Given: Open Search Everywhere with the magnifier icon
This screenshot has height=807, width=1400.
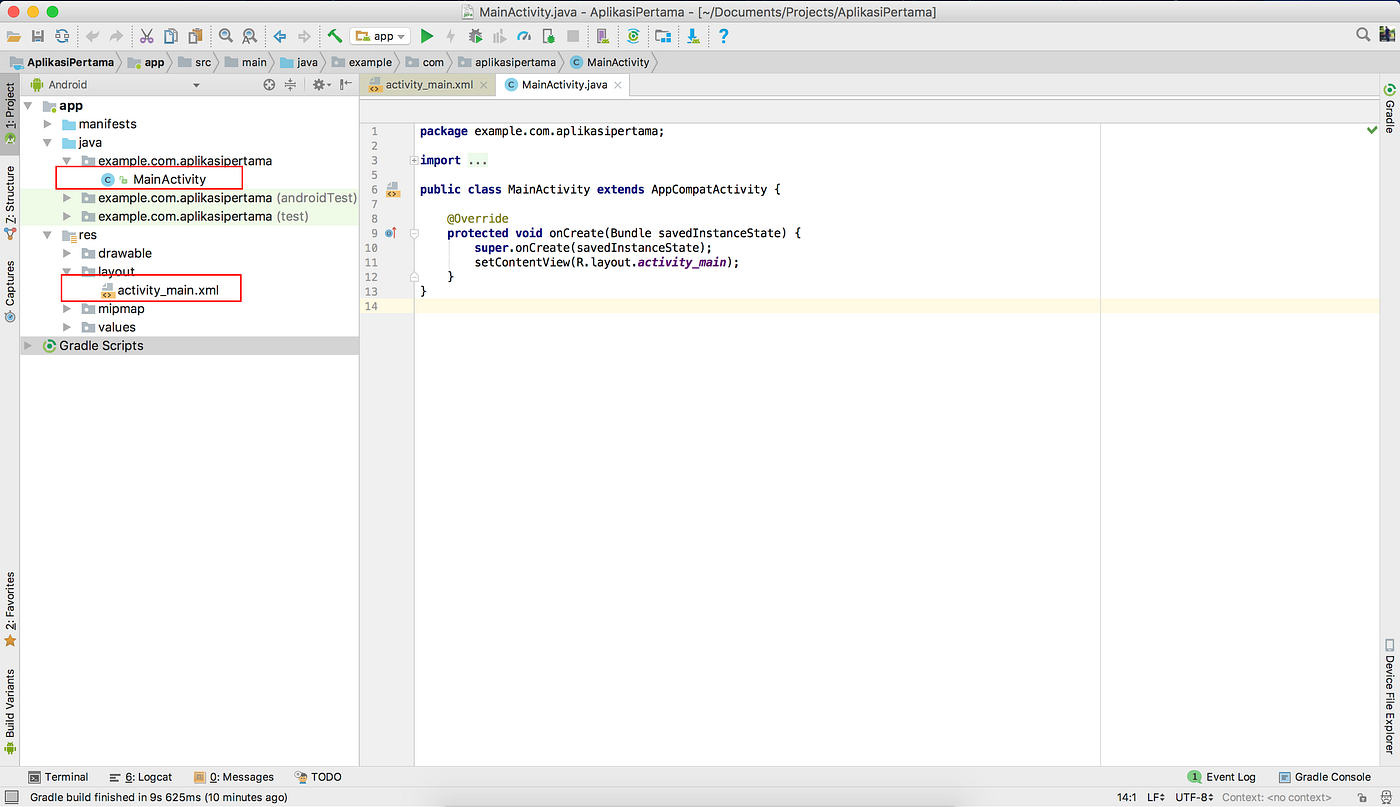Looking at the screenshot, I should coord(1362,34).
